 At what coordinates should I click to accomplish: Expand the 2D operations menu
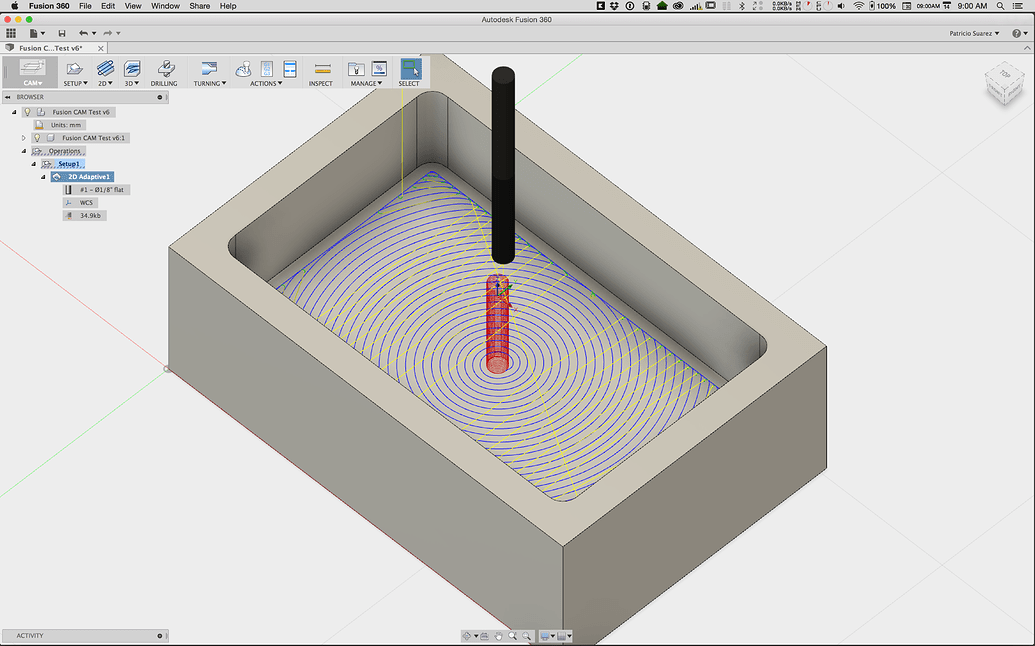[x=105, y=83]
